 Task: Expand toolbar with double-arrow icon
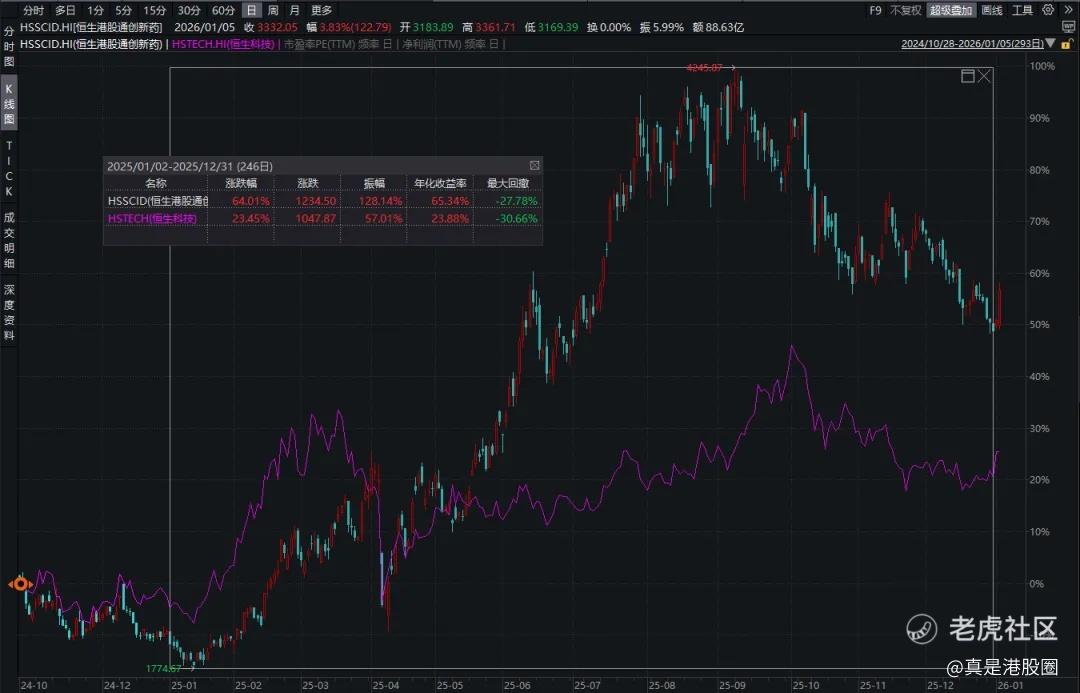(x=1067, y=10)
